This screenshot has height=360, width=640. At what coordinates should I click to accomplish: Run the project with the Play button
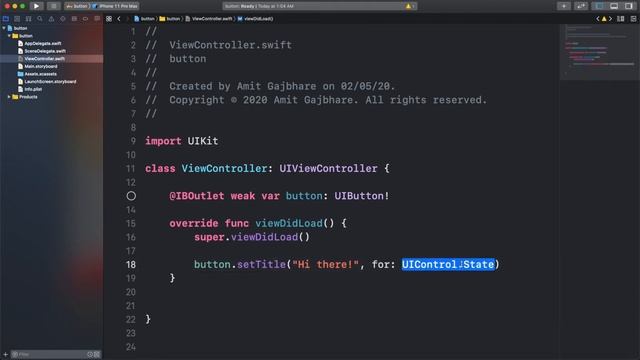36,6
